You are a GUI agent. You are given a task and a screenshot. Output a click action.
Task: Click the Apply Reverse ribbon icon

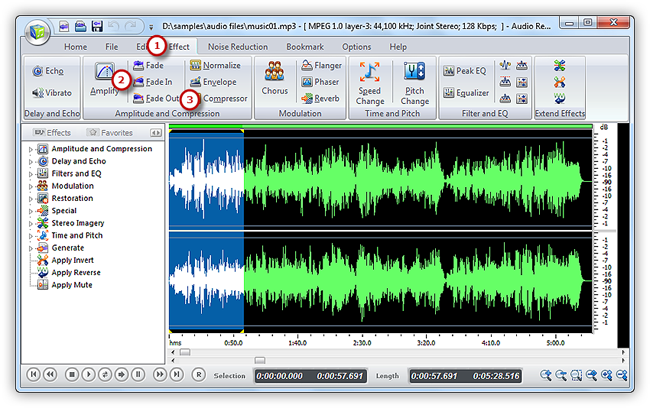coord(559,99)
